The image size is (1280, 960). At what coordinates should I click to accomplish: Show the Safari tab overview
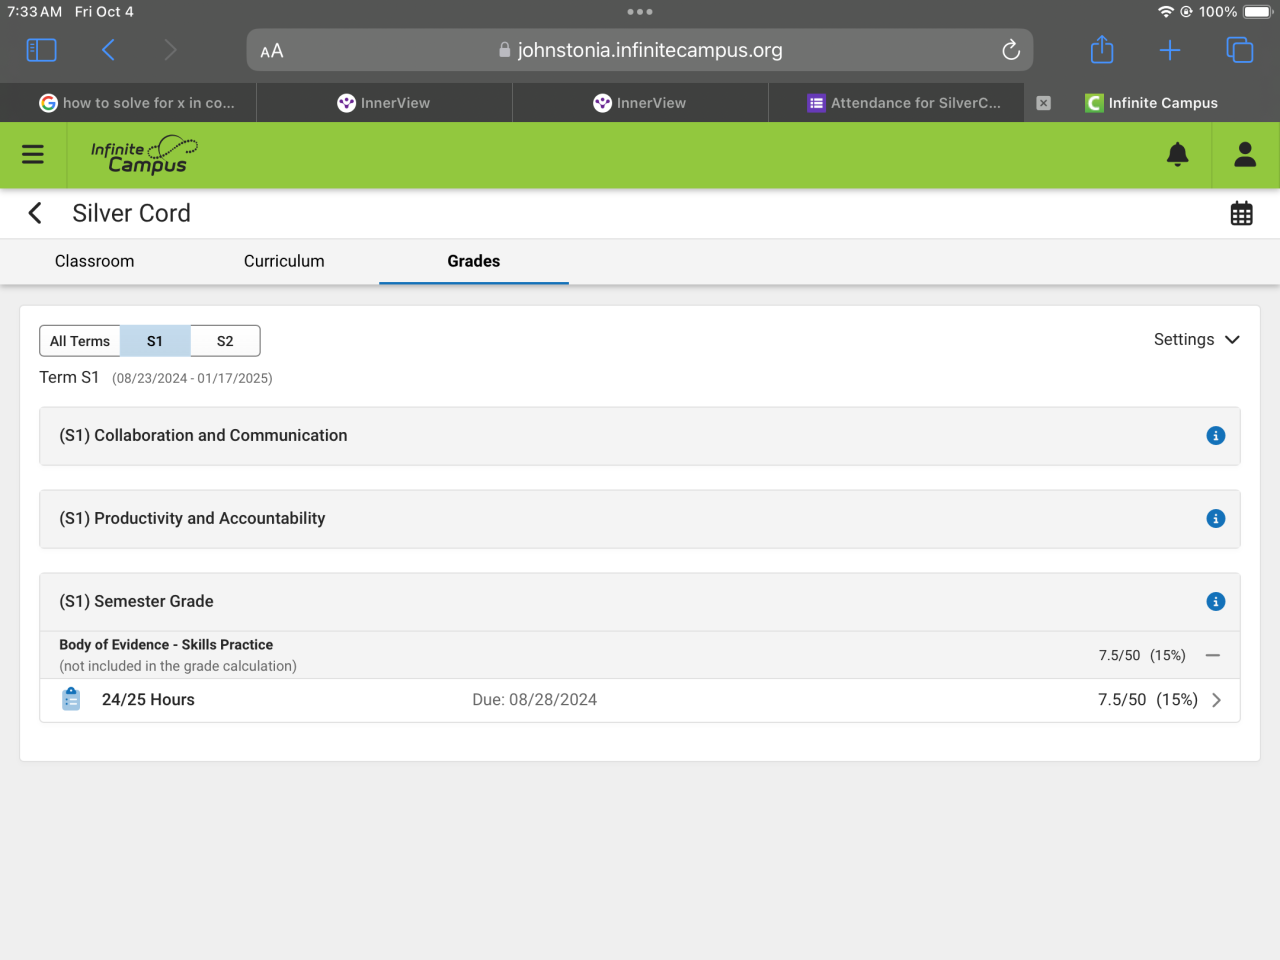pos(1240,50)
